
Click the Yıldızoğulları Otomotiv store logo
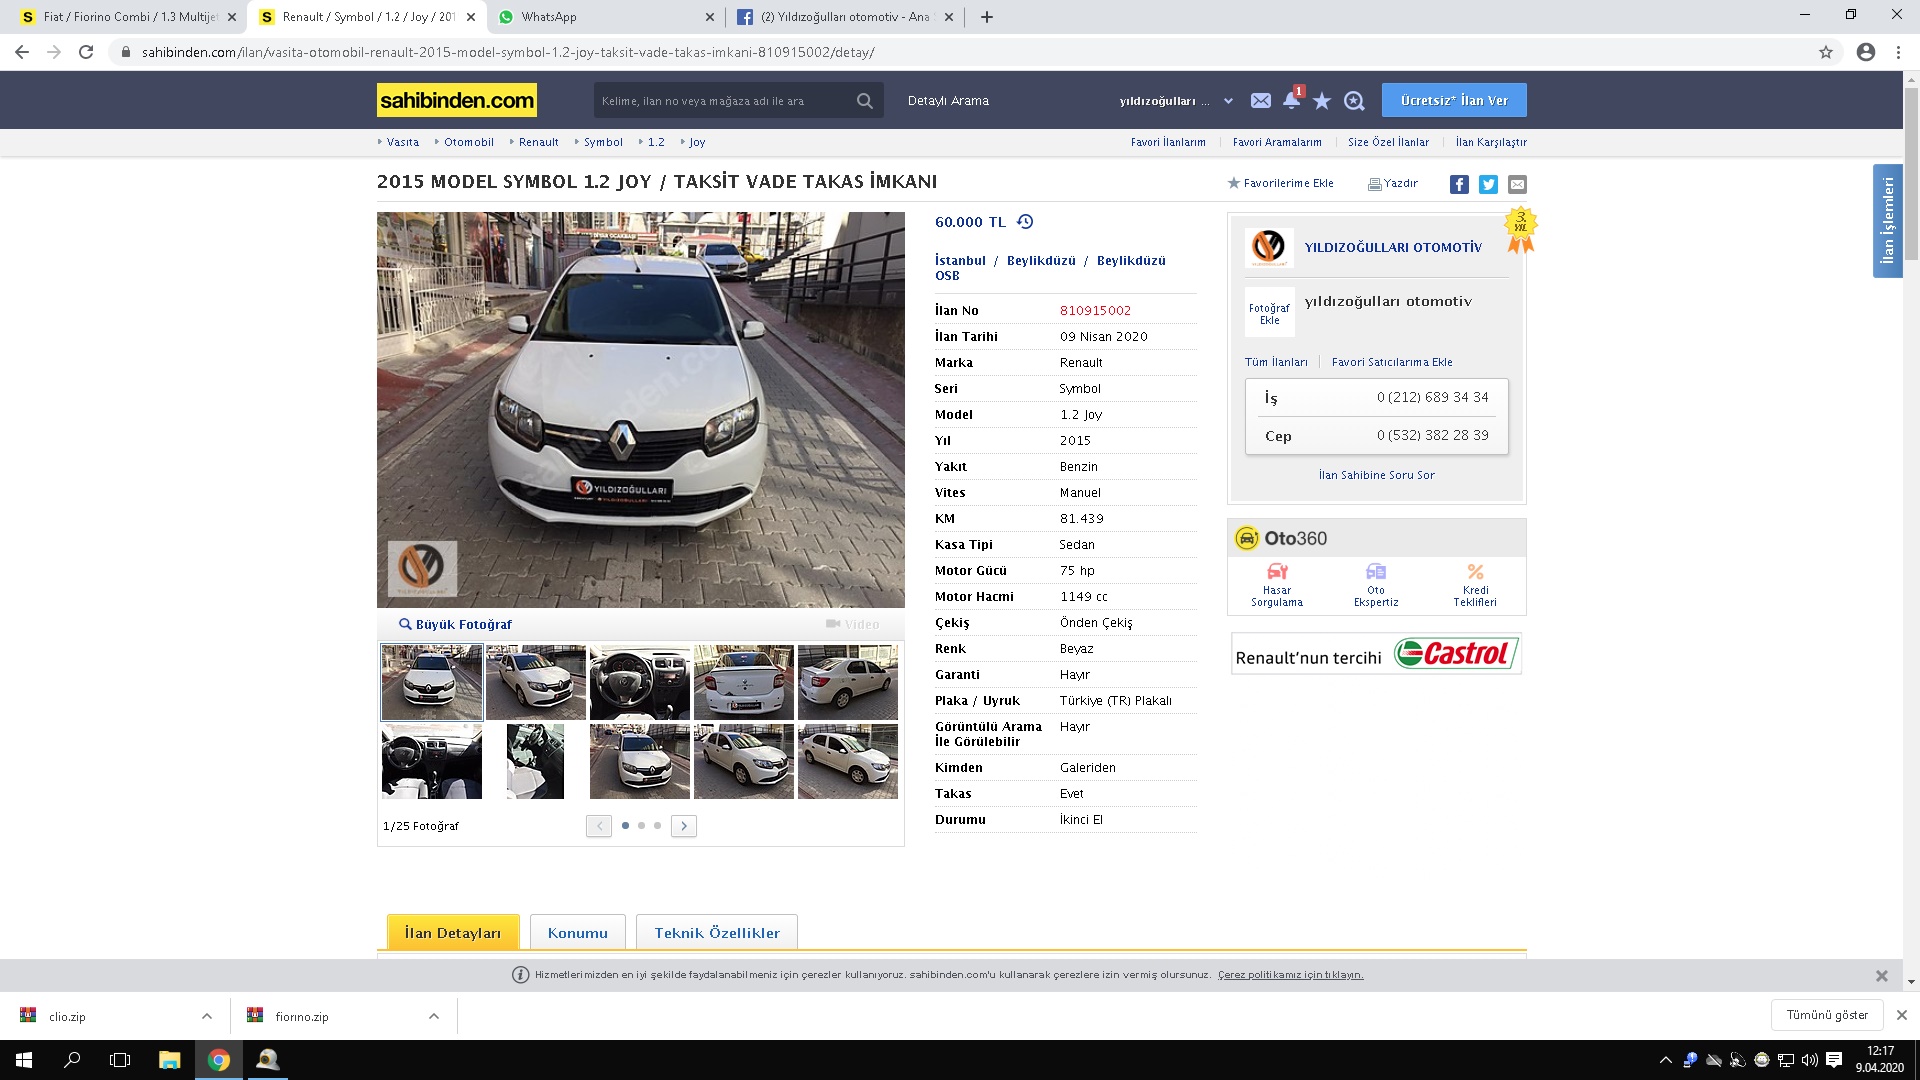tap(1269, 246)
